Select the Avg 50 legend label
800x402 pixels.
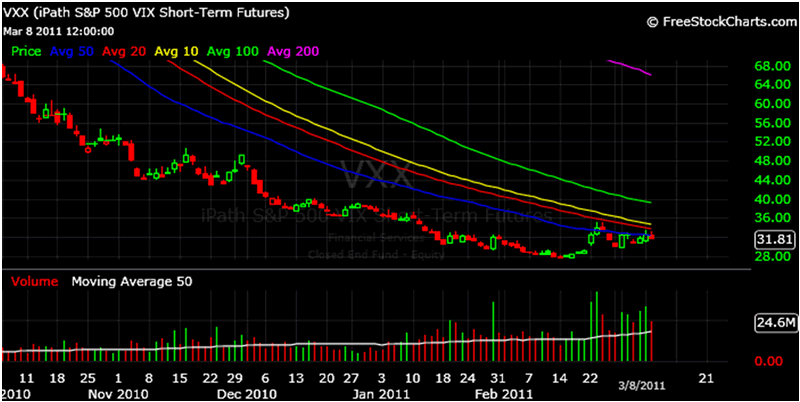click(71, 51)
